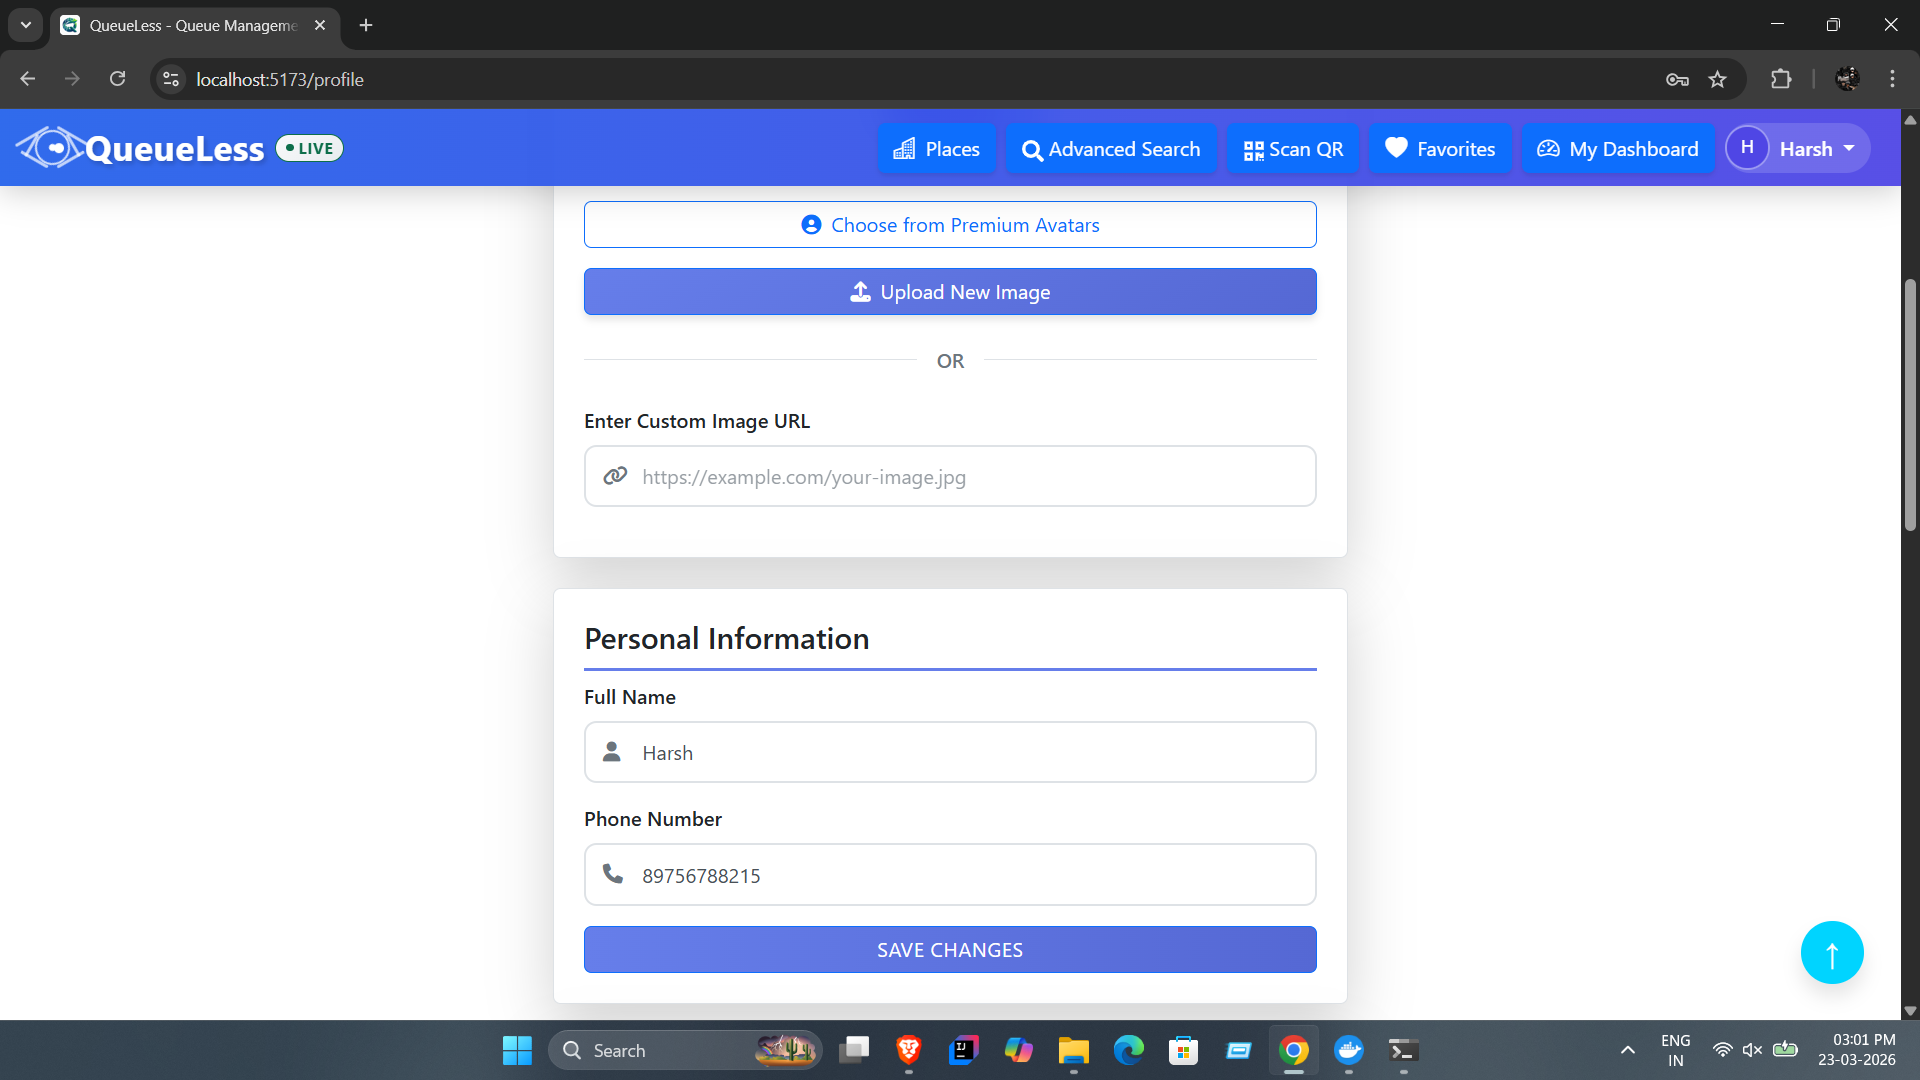Click the scroll-to-top arrow button

[x=1832, y=953]
